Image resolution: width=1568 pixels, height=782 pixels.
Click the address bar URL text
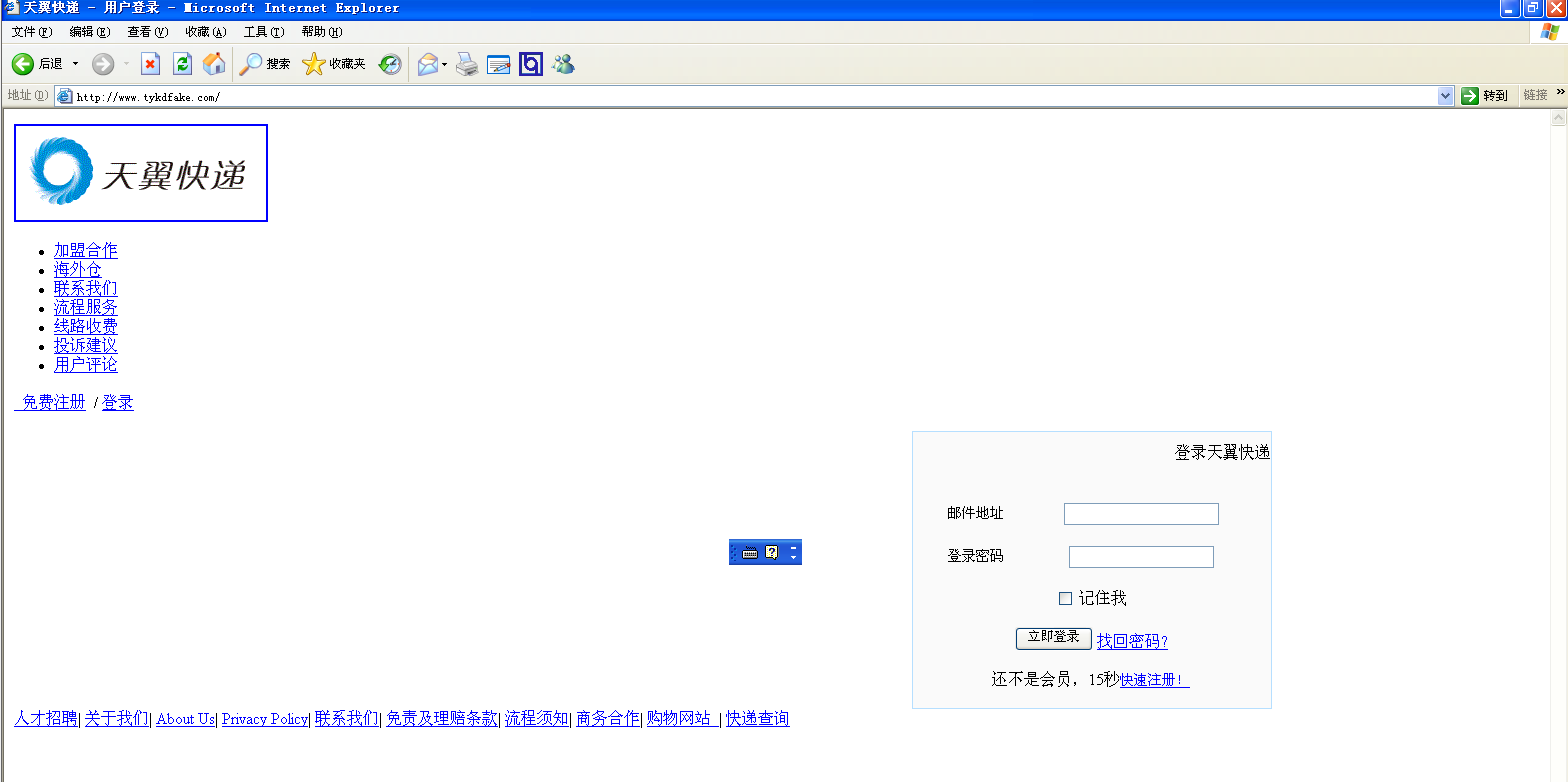coord(148,97)
